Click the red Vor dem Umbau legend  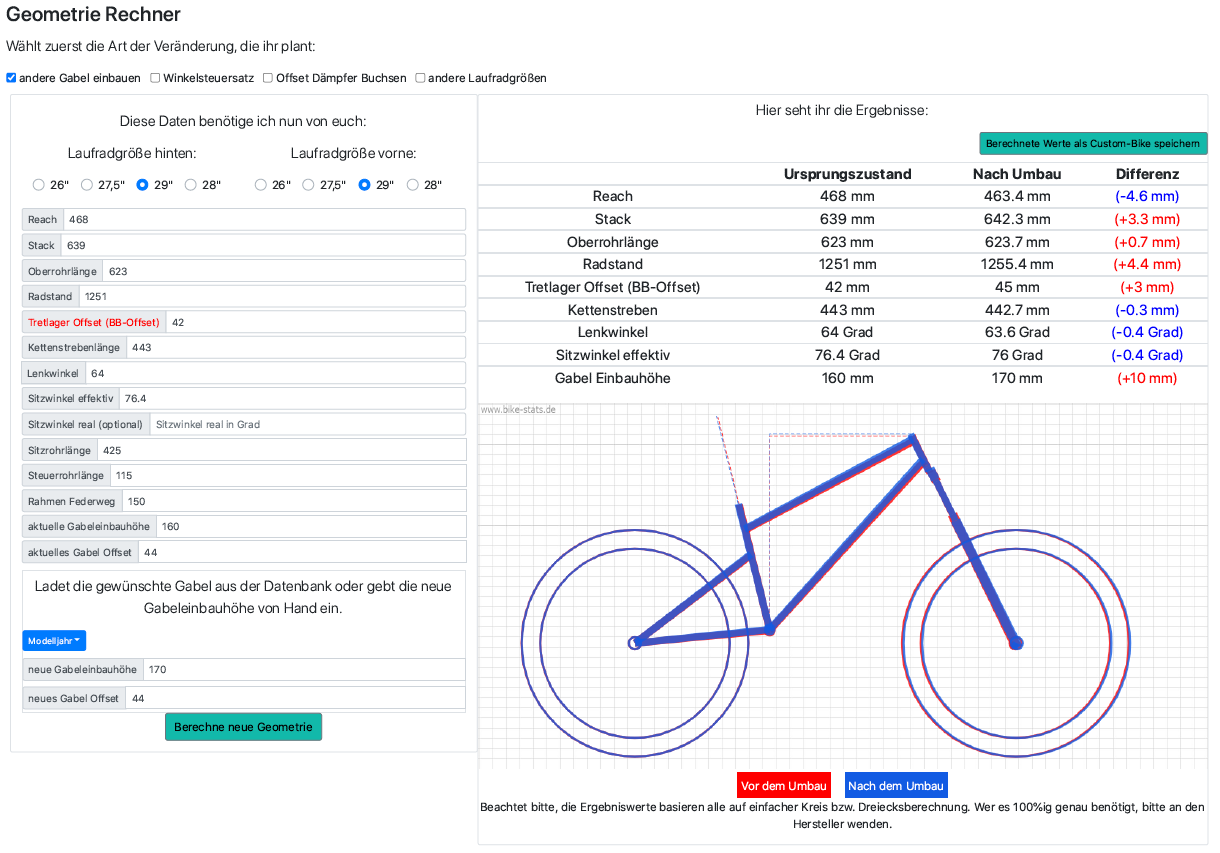coord(784,786)
